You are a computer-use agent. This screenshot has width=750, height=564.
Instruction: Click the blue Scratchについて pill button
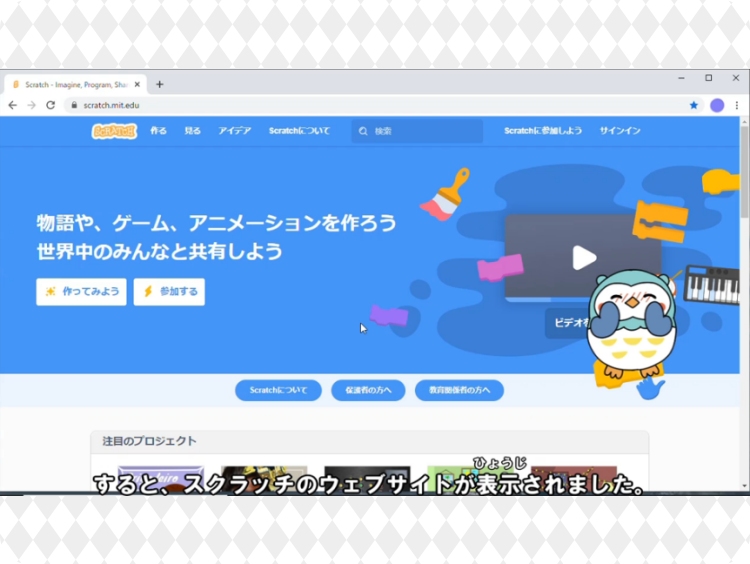[x=278, y=390]
